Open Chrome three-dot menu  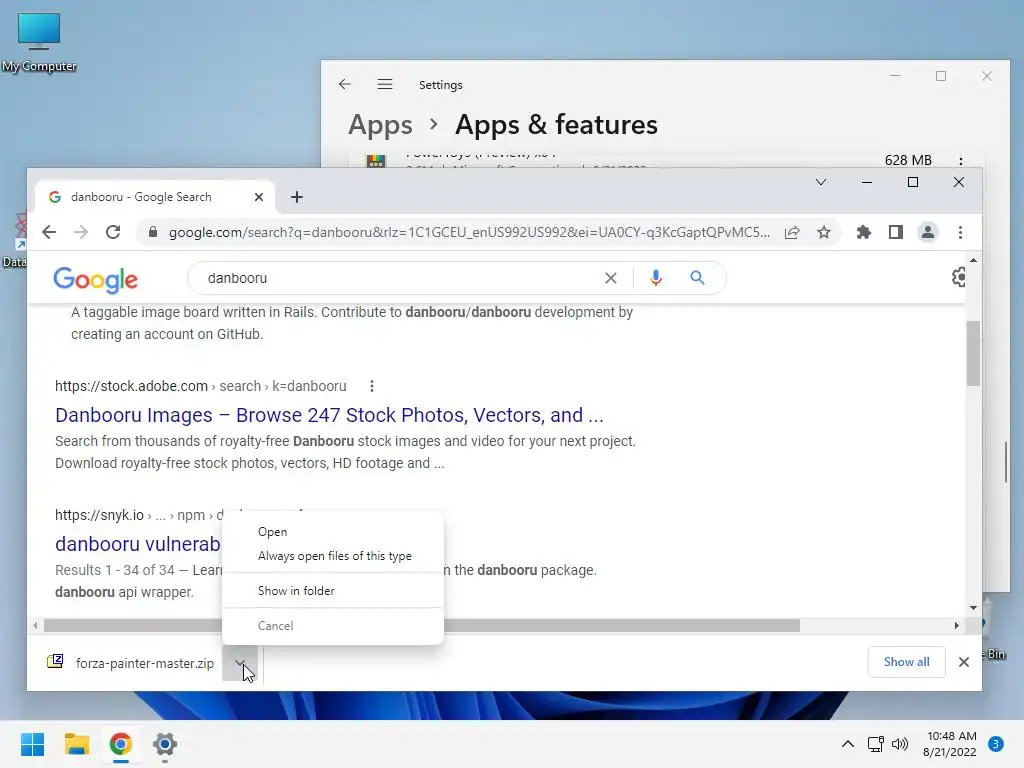(x=960, y=232)
